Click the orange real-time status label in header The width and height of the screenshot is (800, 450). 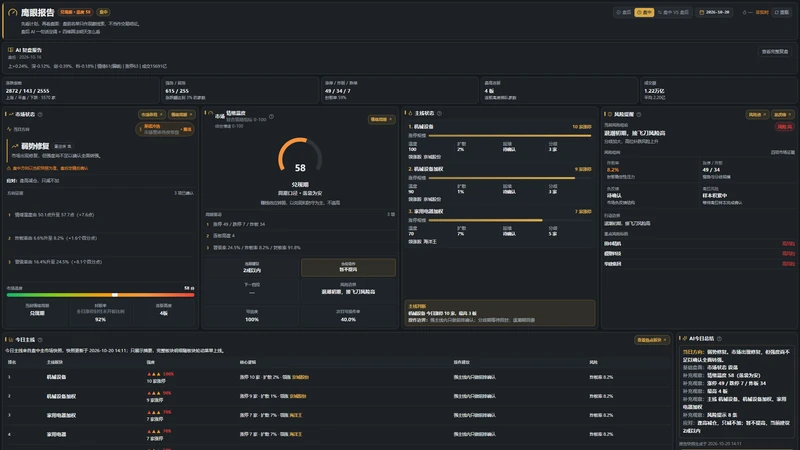tap(762, 12)
